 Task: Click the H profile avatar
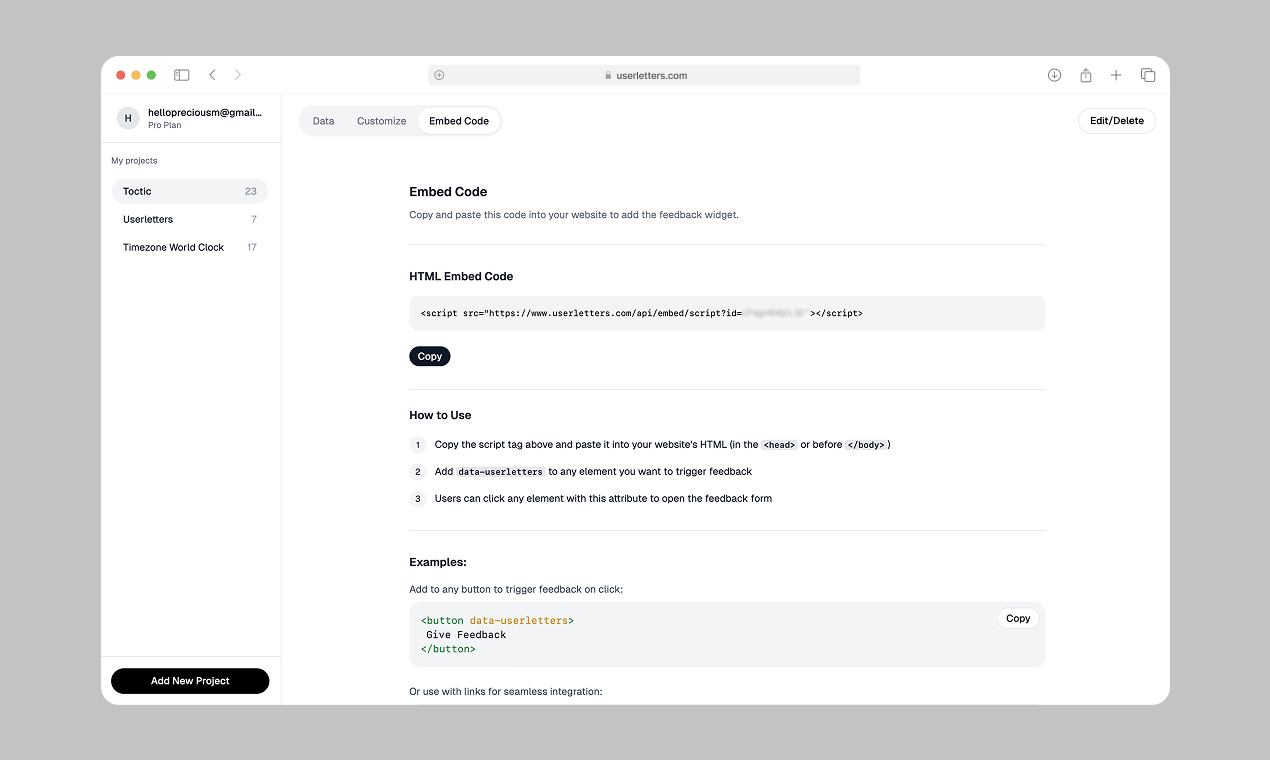point(127,117)
